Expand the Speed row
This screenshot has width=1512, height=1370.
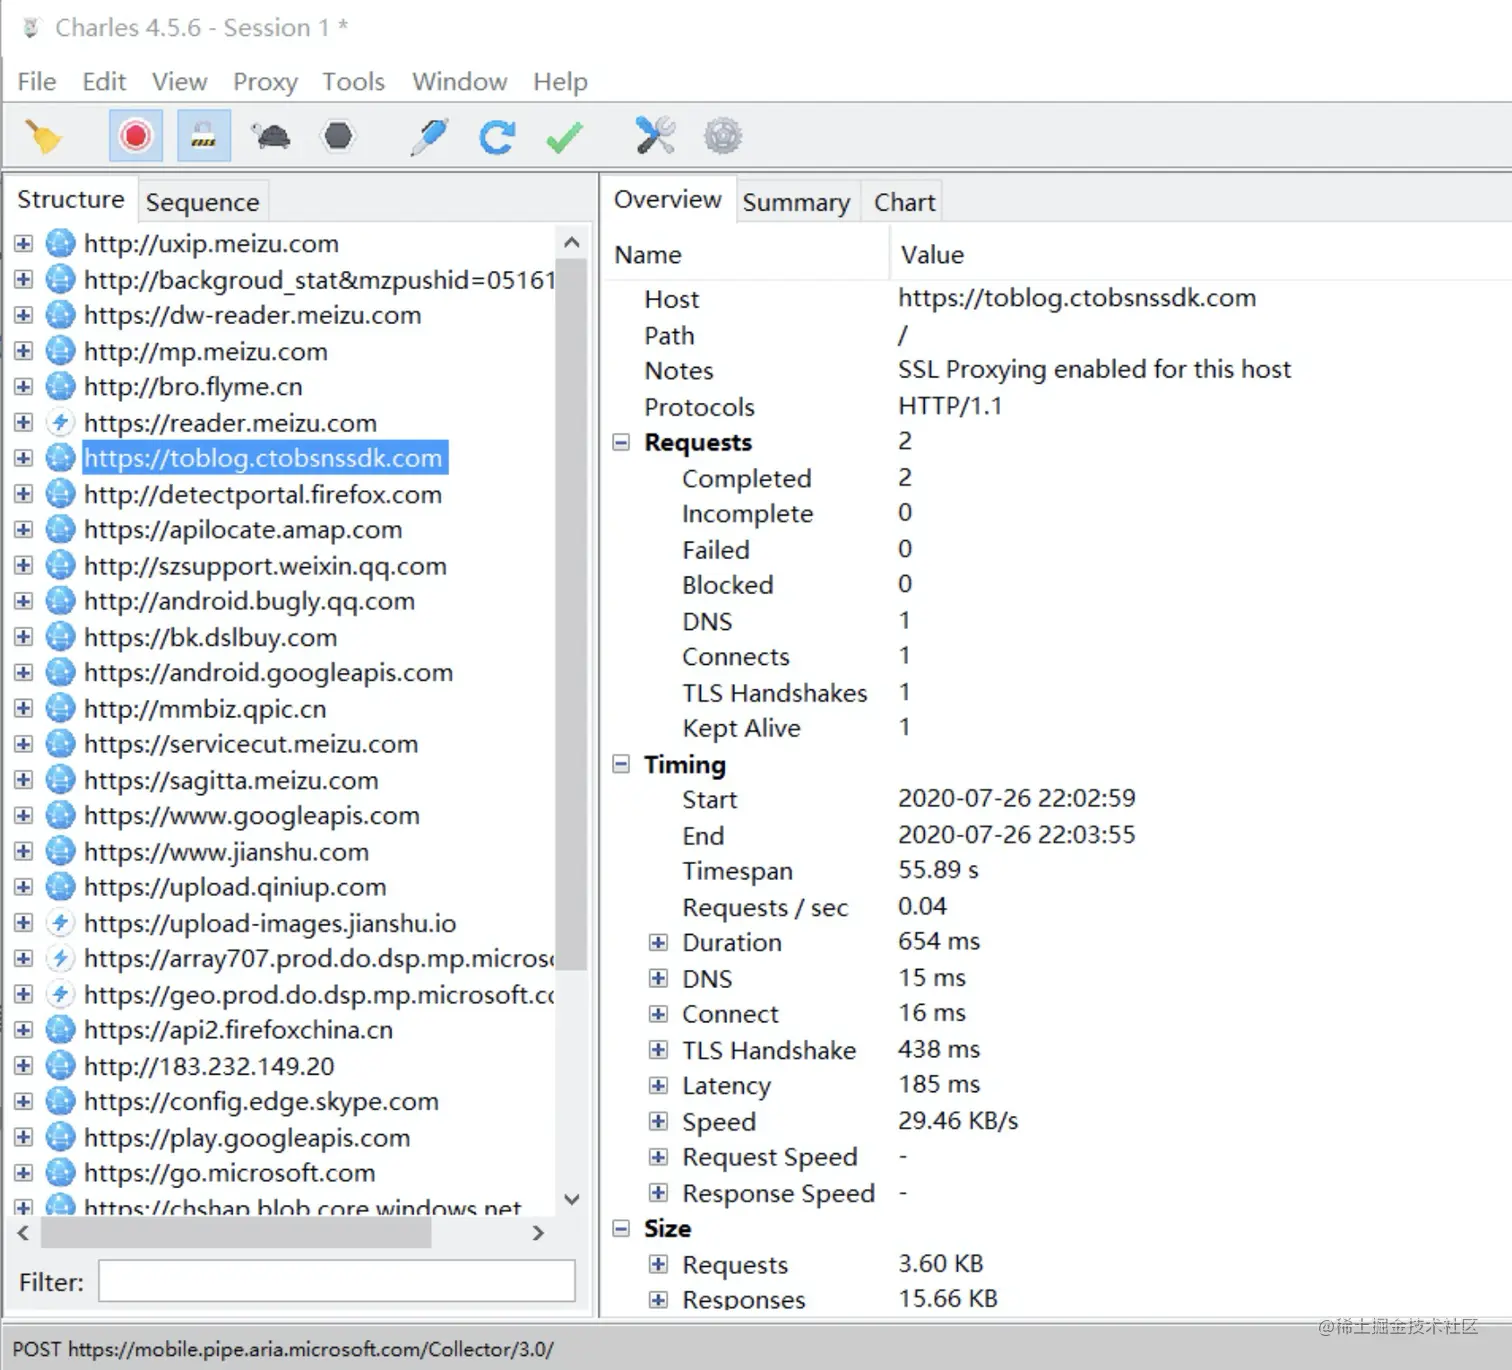[x=658, y=1121]
